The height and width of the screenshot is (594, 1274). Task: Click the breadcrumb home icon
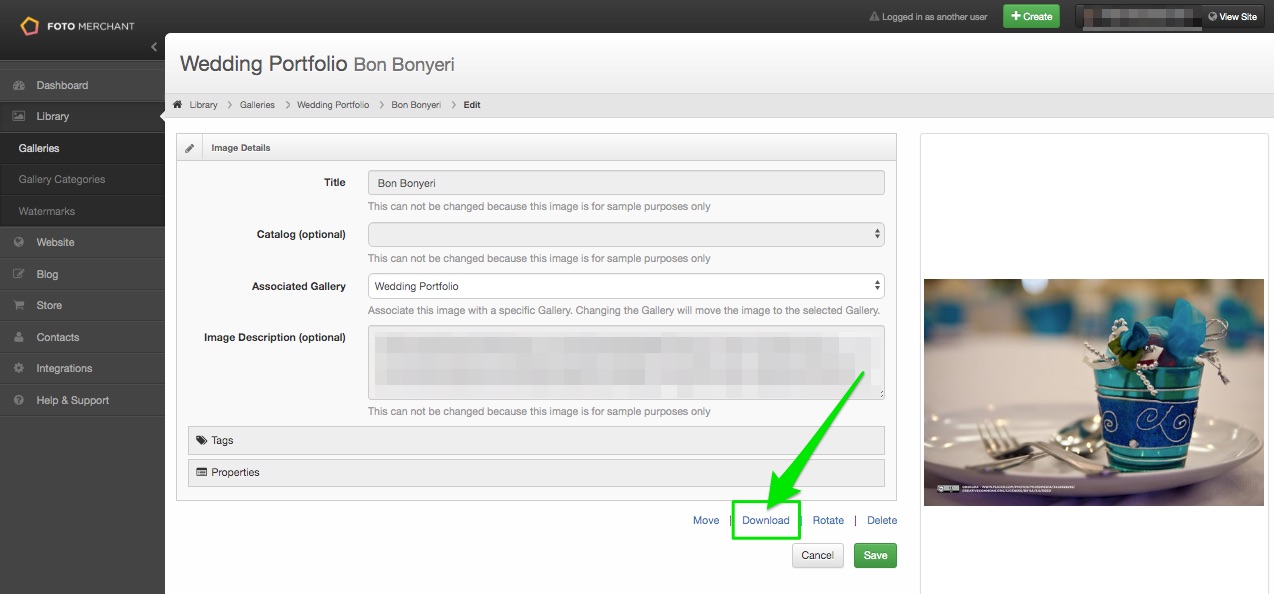177,104
